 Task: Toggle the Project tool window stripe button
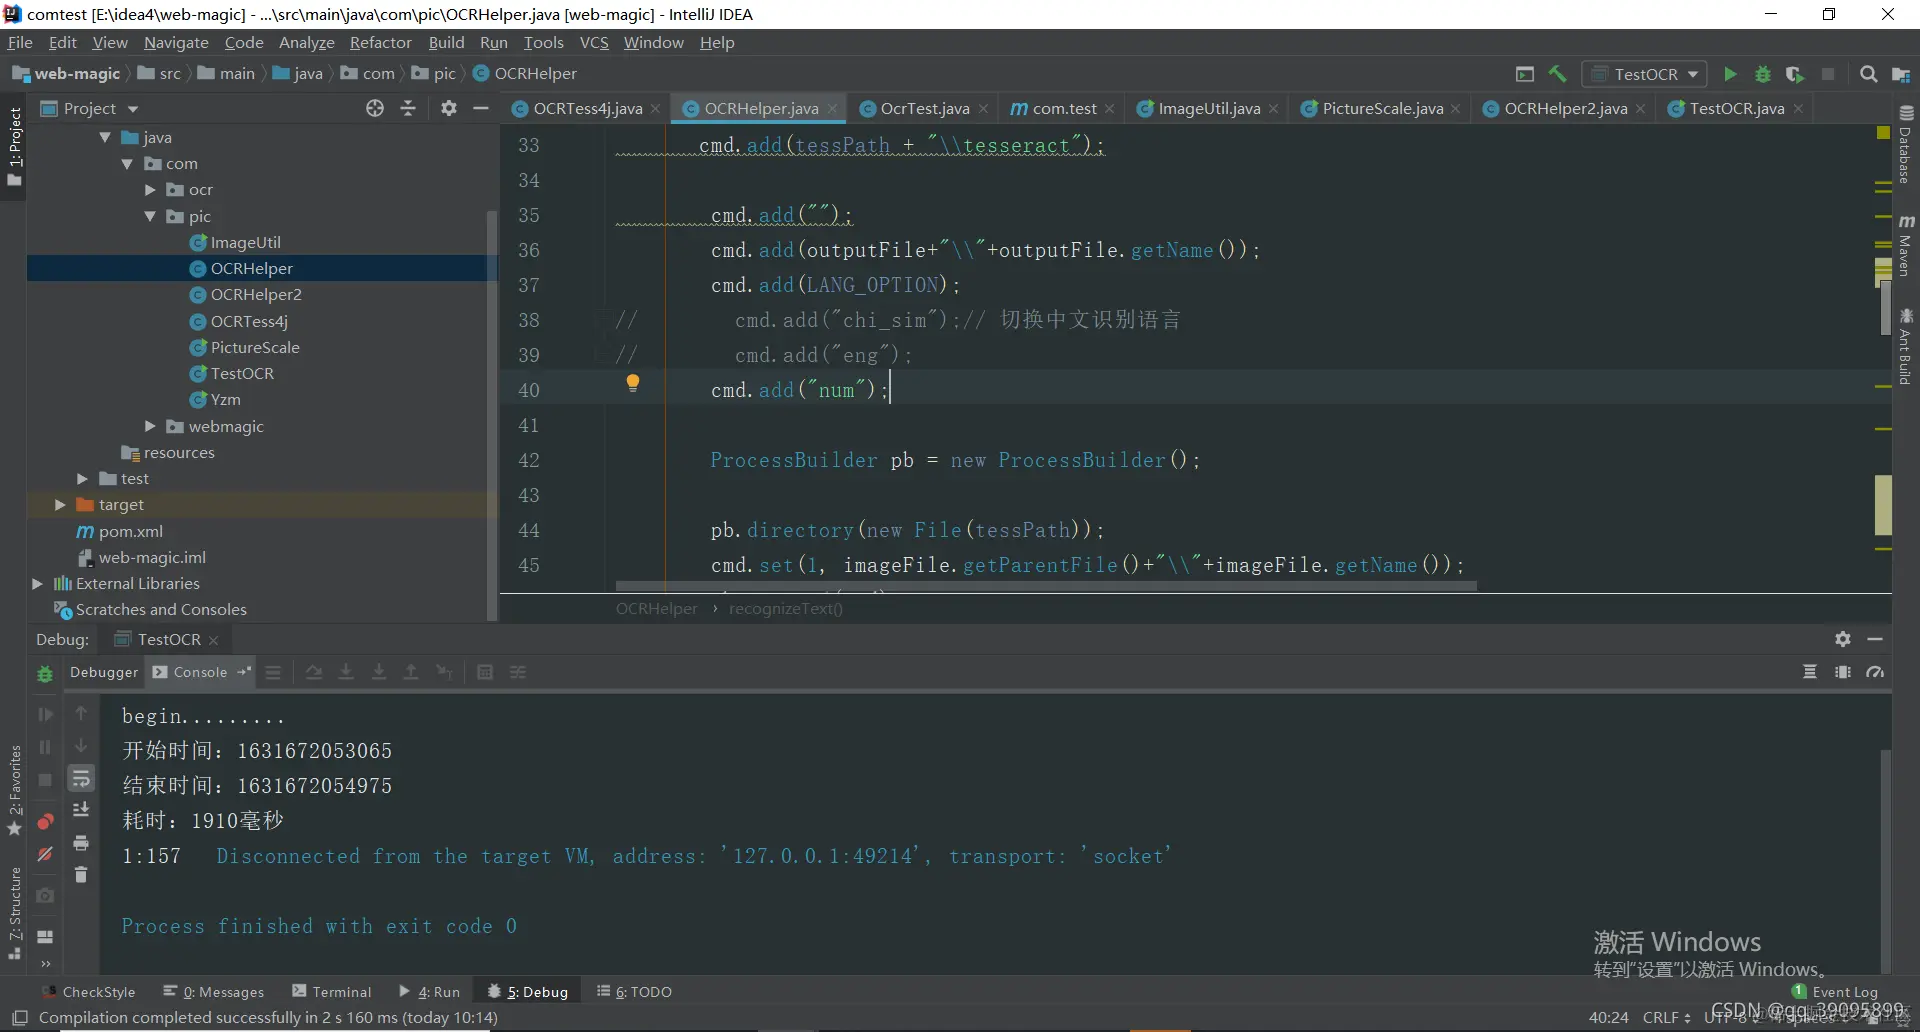coord(14,146)
